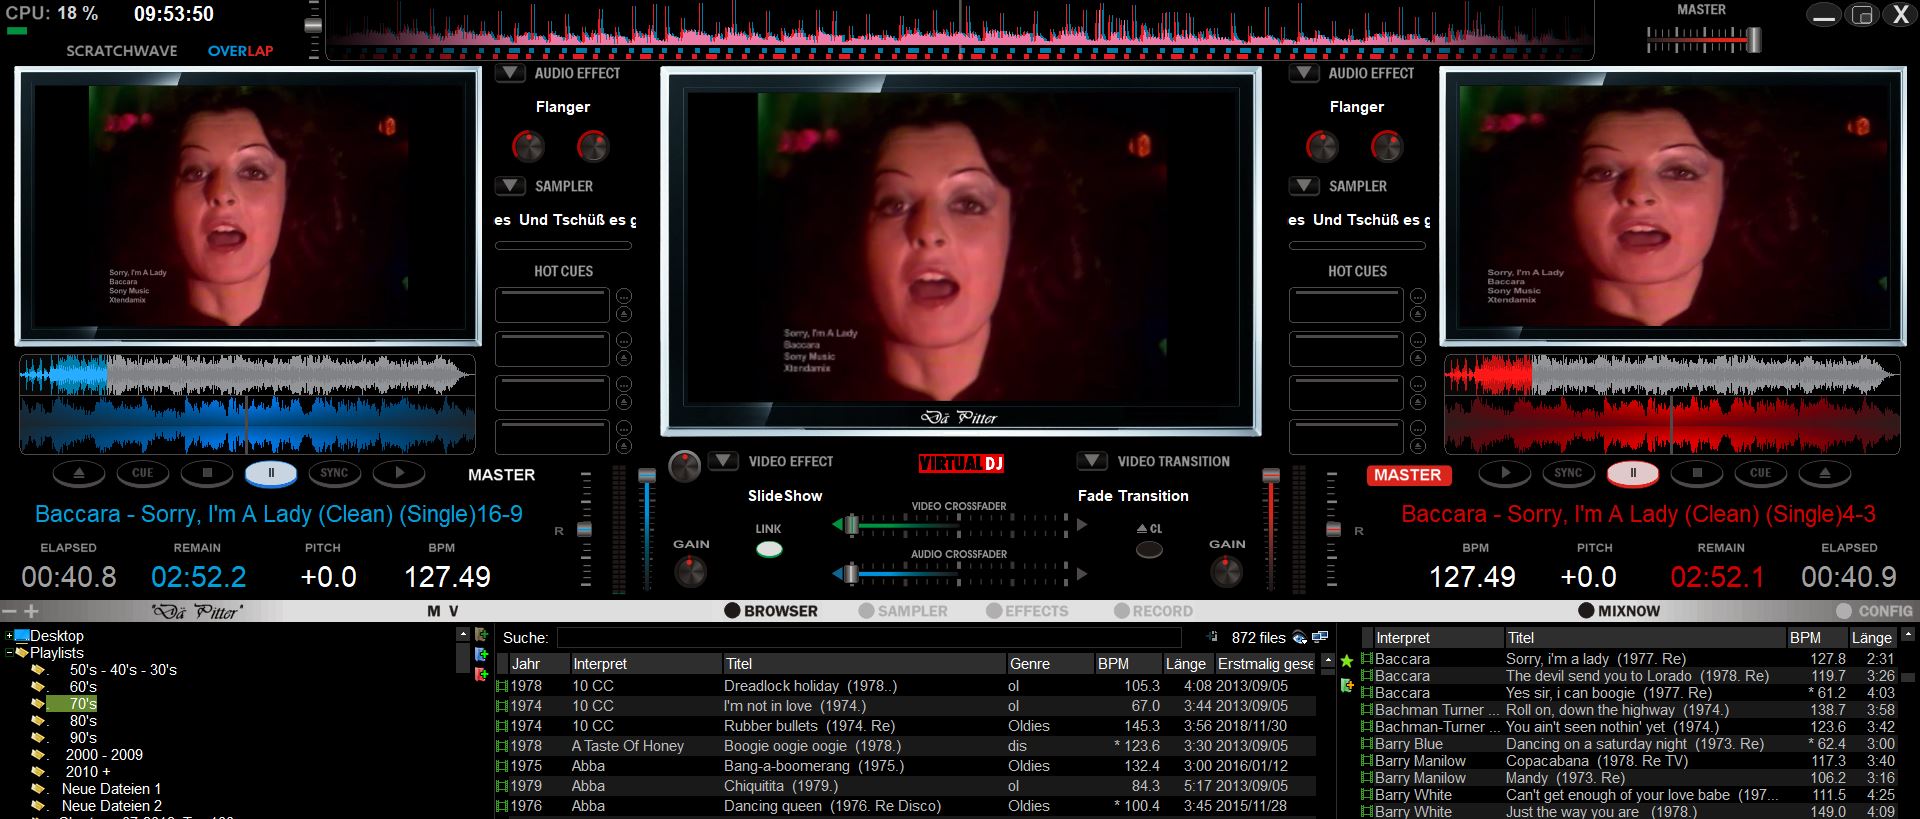
Task: Open the BROWSER tab
Action: (x=771, y=611)
